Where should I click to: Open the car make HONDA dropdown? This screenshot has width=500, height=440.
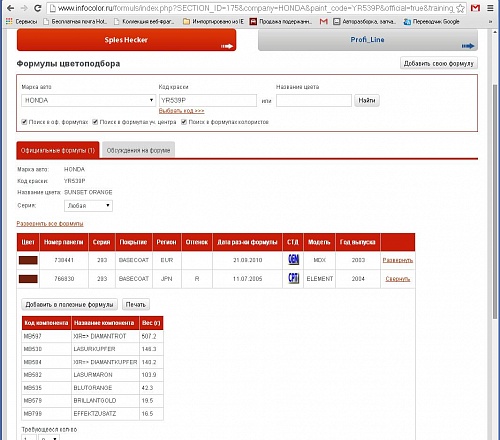point(88,100)
